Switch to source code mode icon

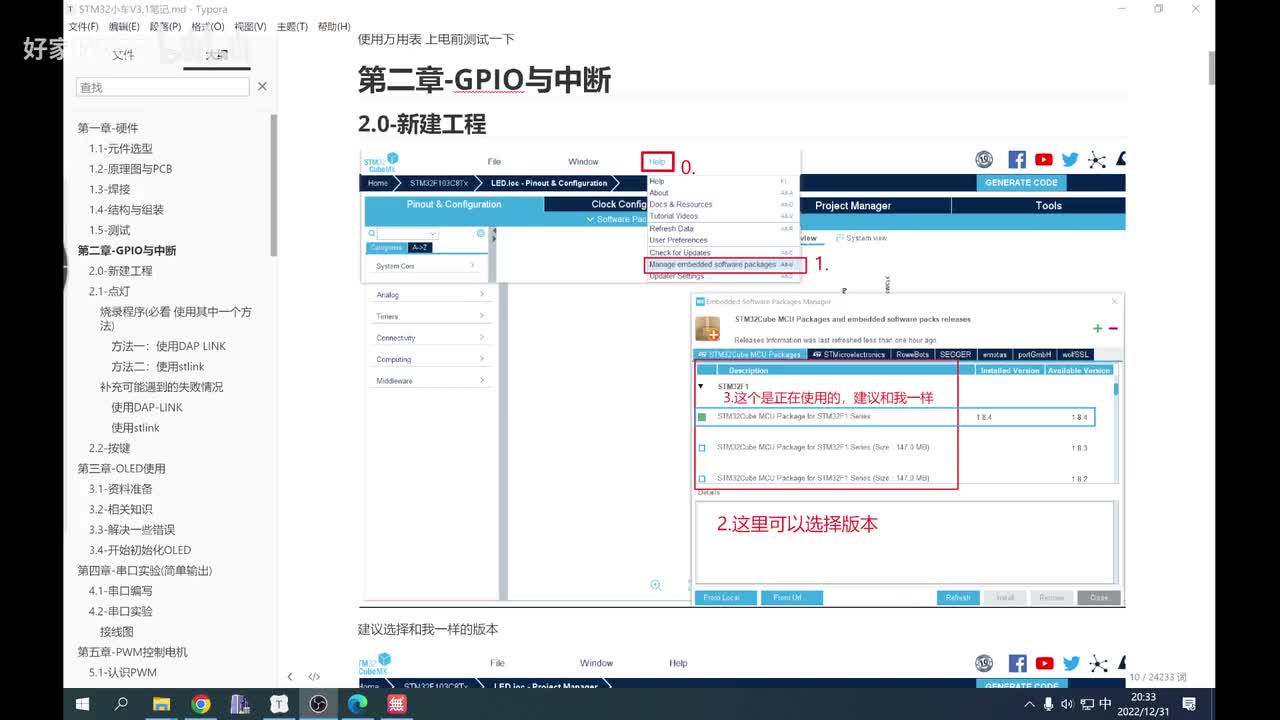[x=314, y=677]
